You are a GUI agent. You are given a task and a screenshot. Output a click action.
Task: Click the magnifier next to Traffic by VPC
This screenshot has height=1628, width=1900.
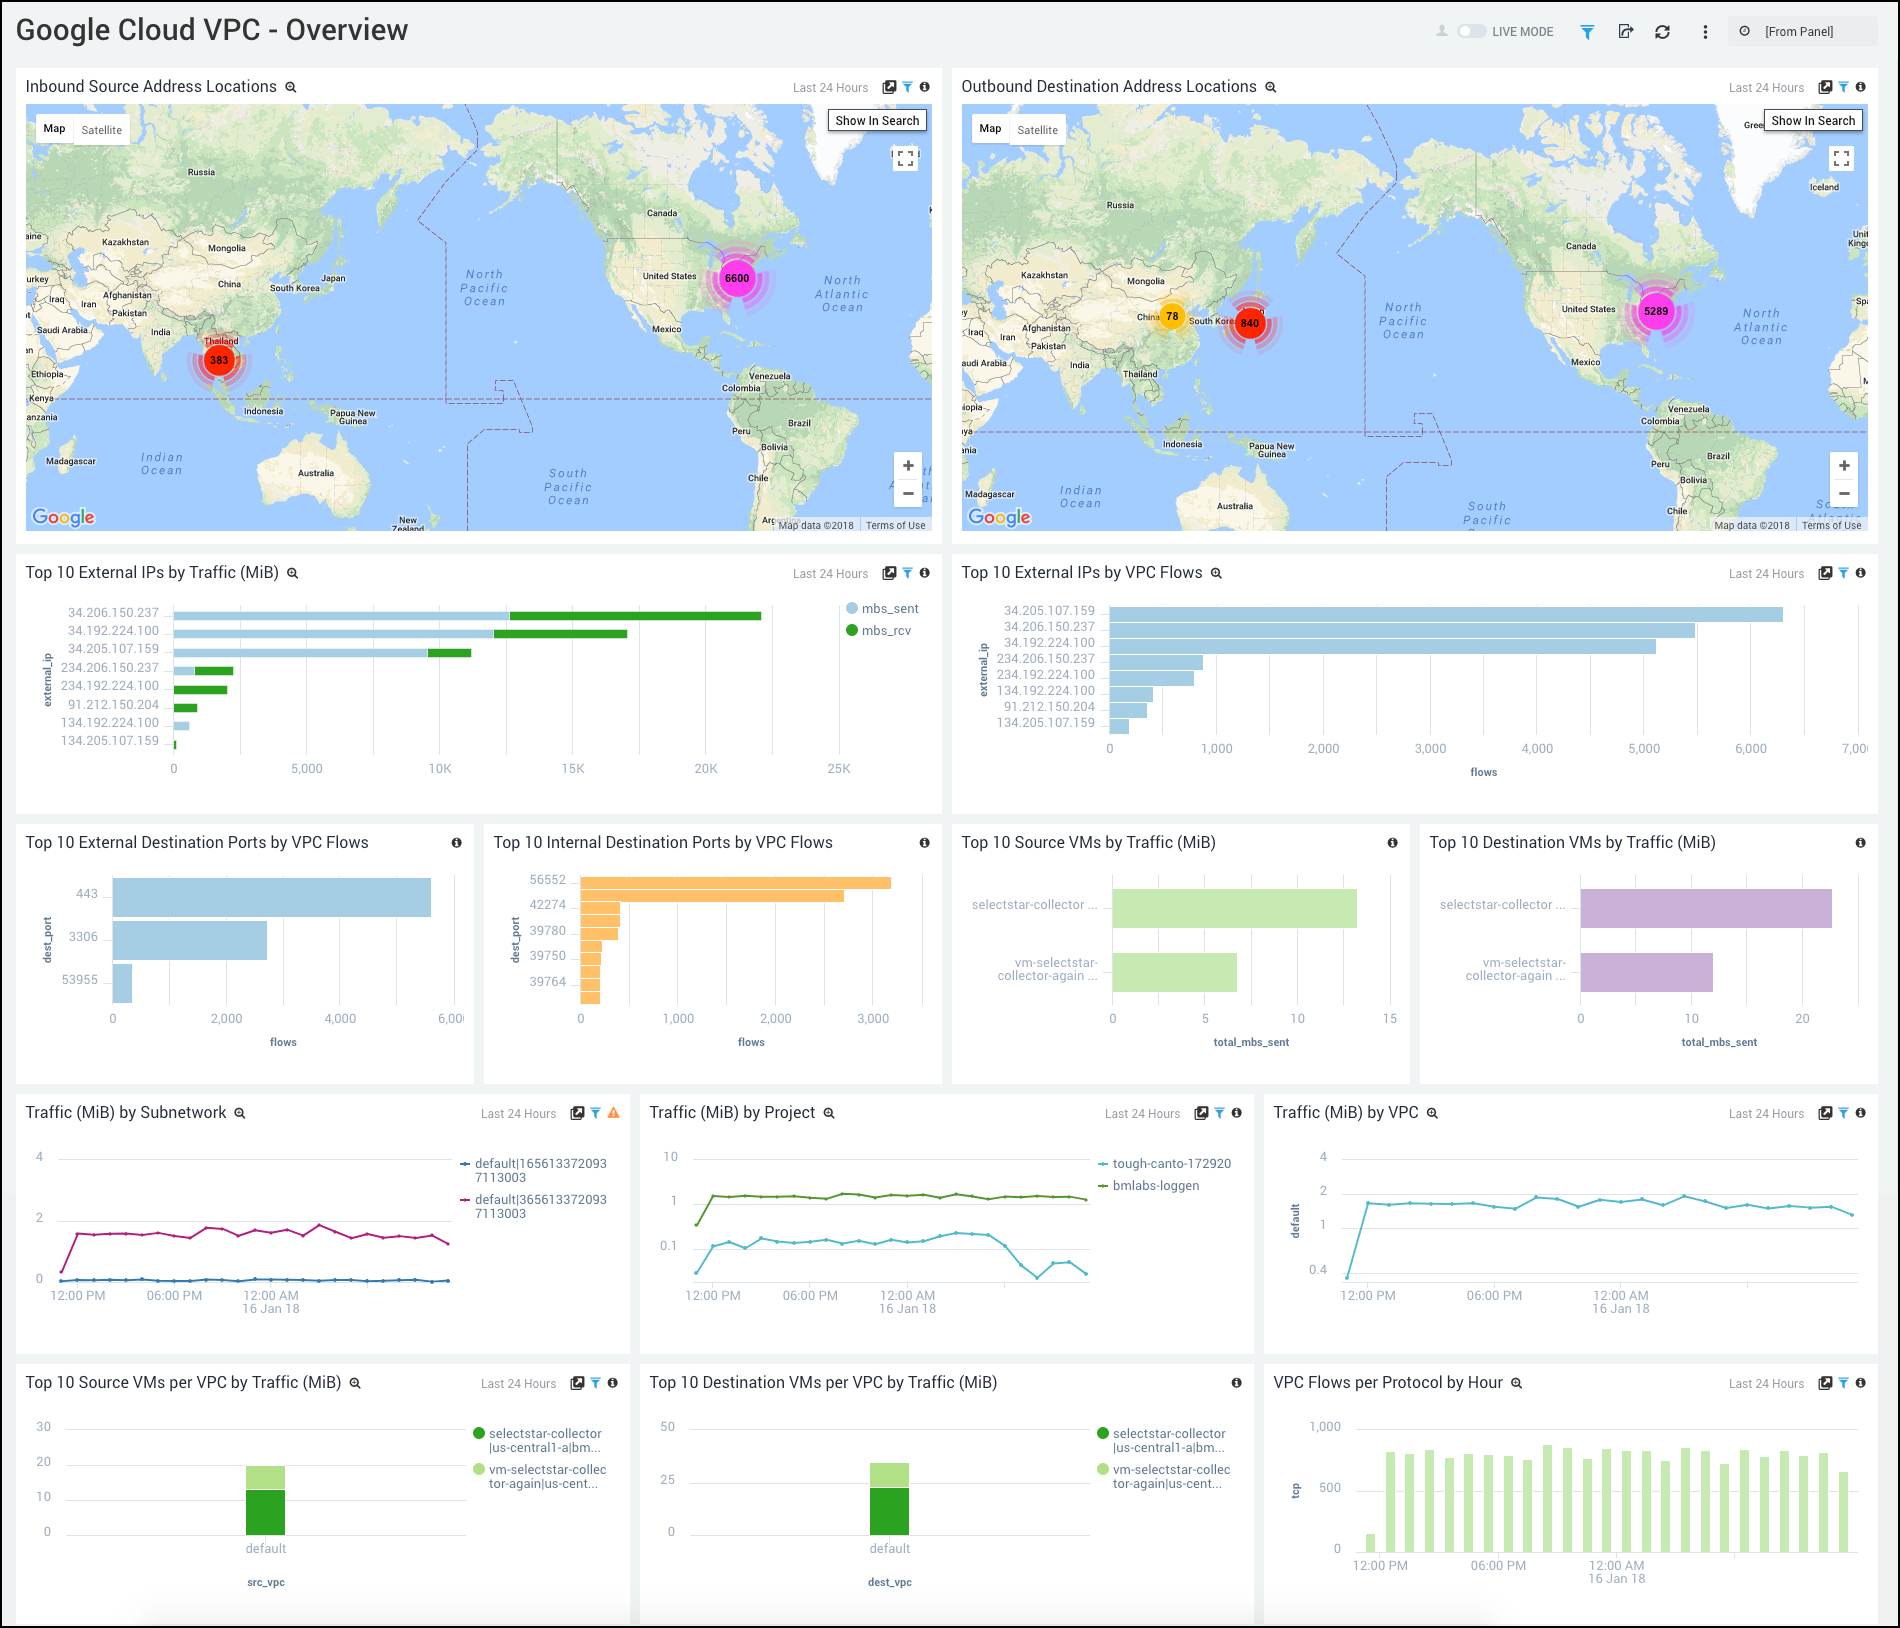pos(1432,1113)
